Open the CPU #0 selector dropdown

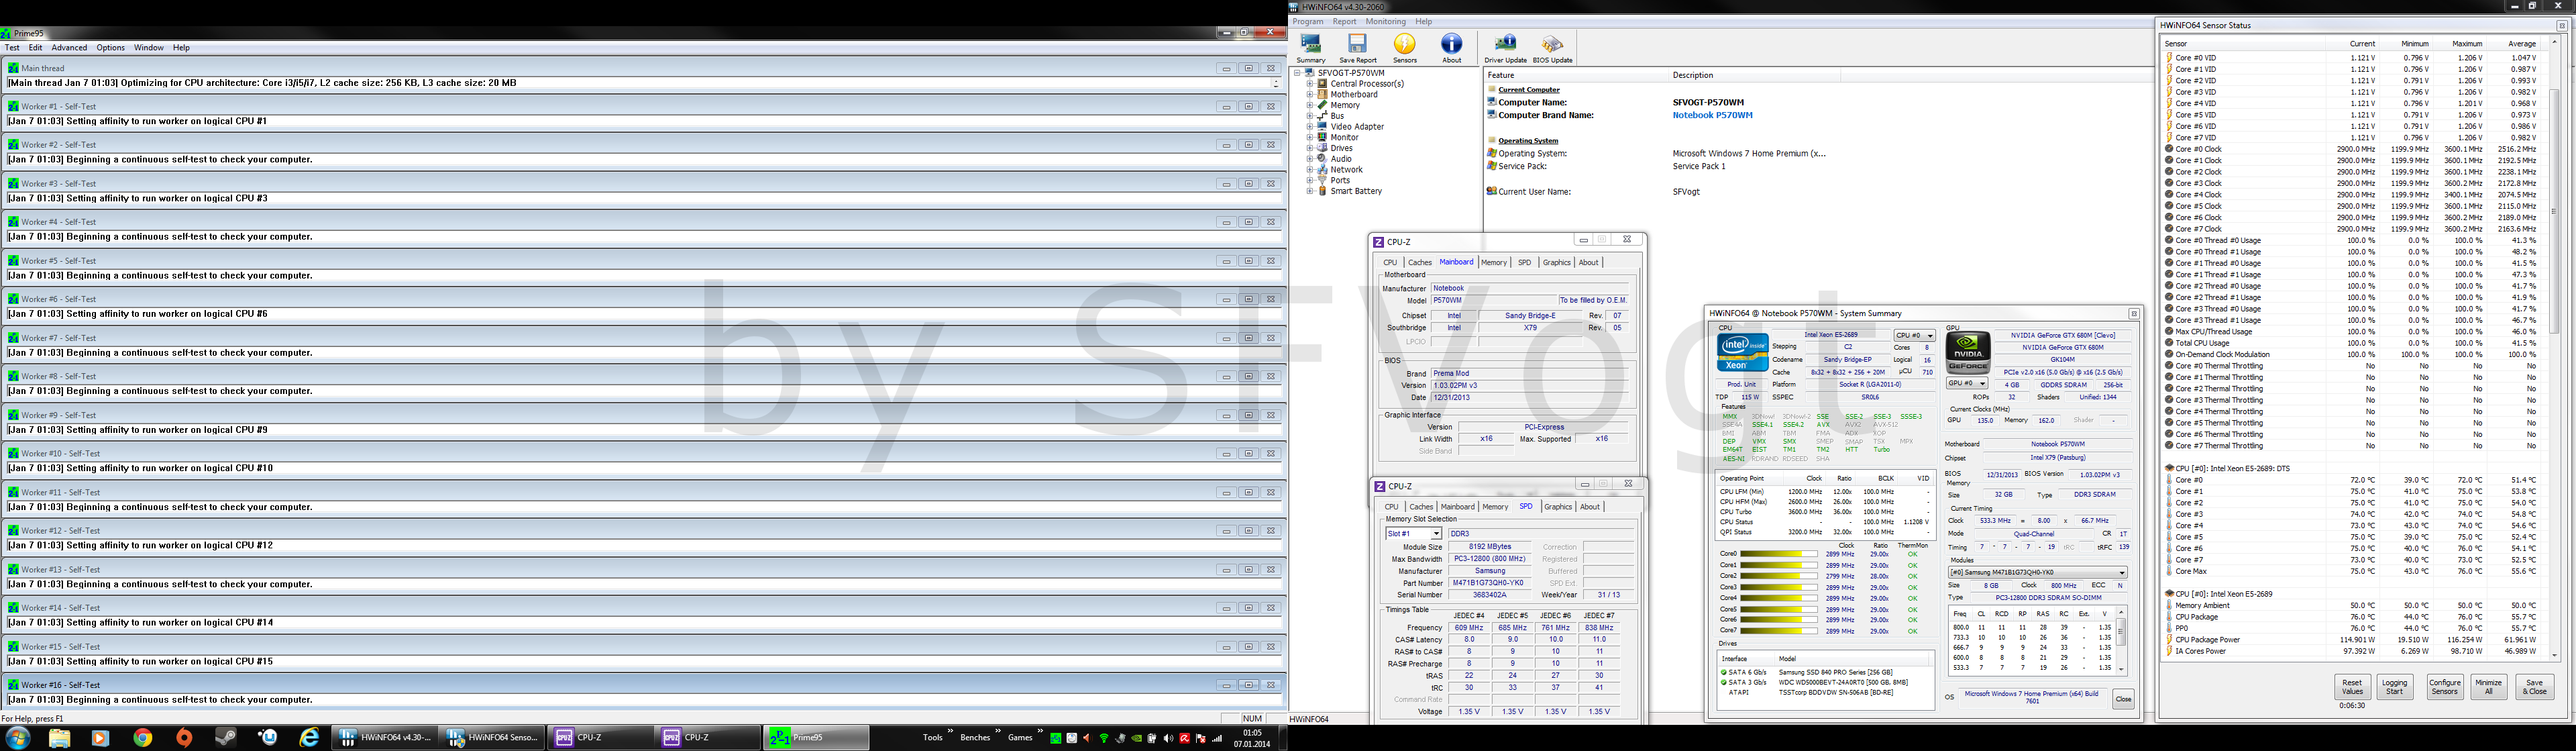point(1914,336)
